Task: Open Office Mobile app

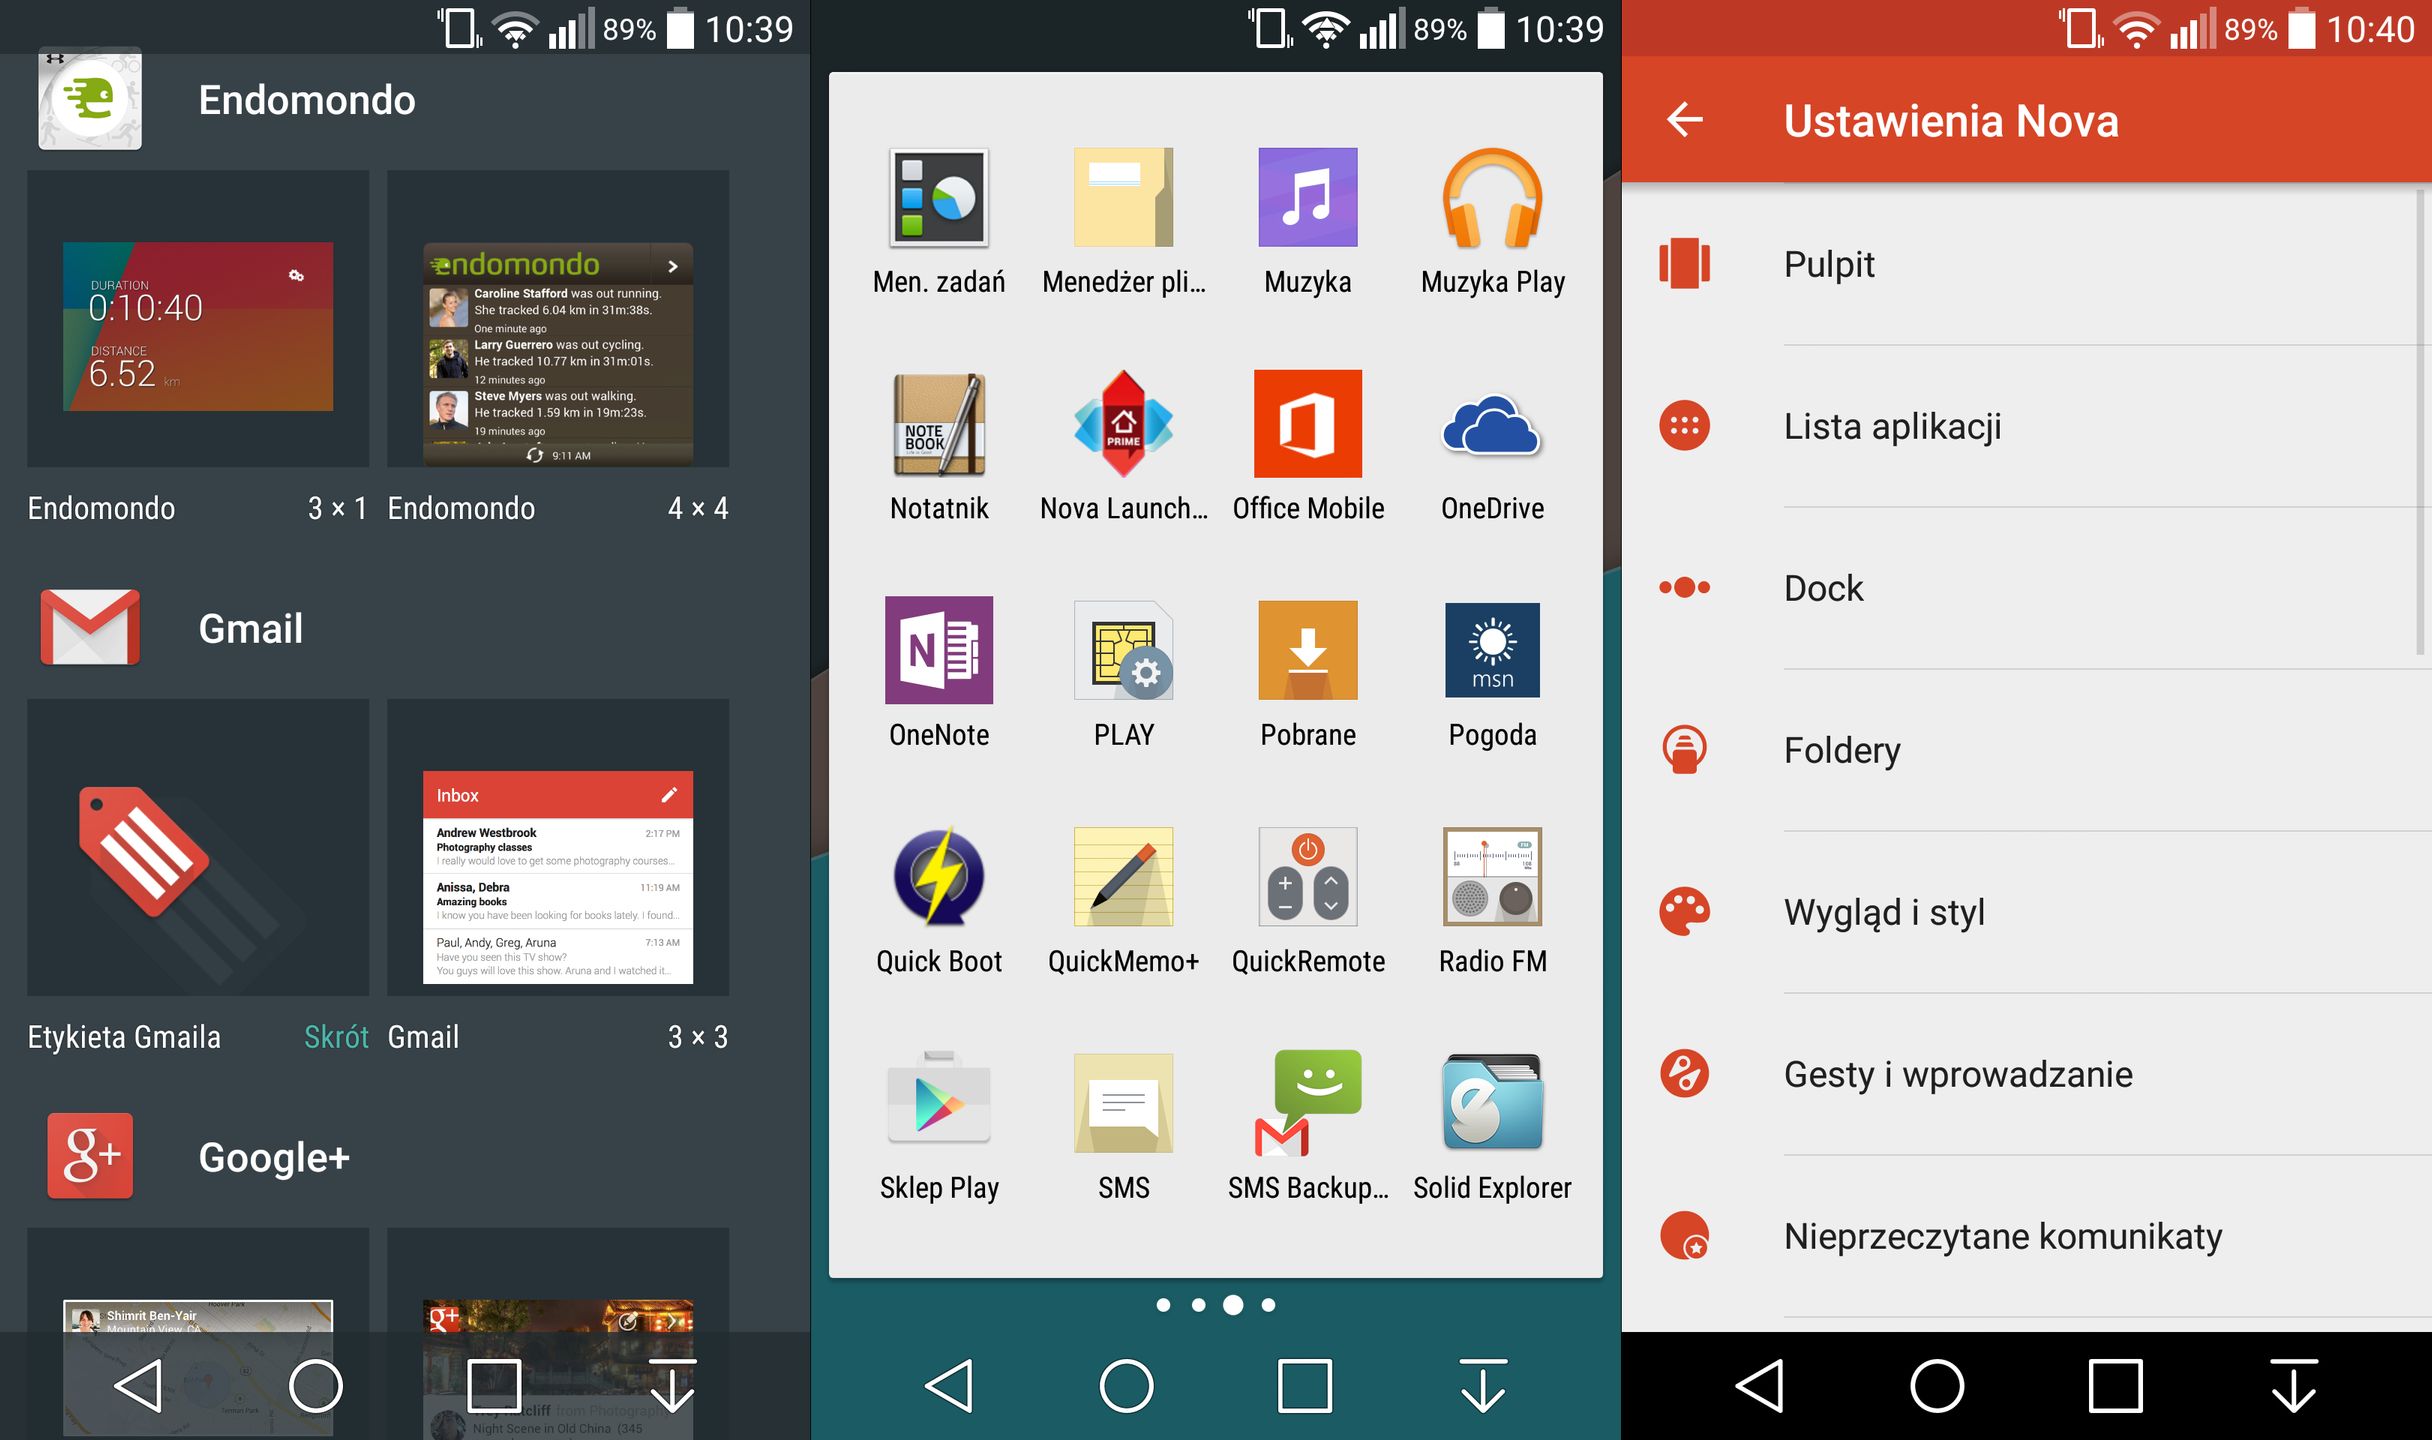Action: 1307,424
